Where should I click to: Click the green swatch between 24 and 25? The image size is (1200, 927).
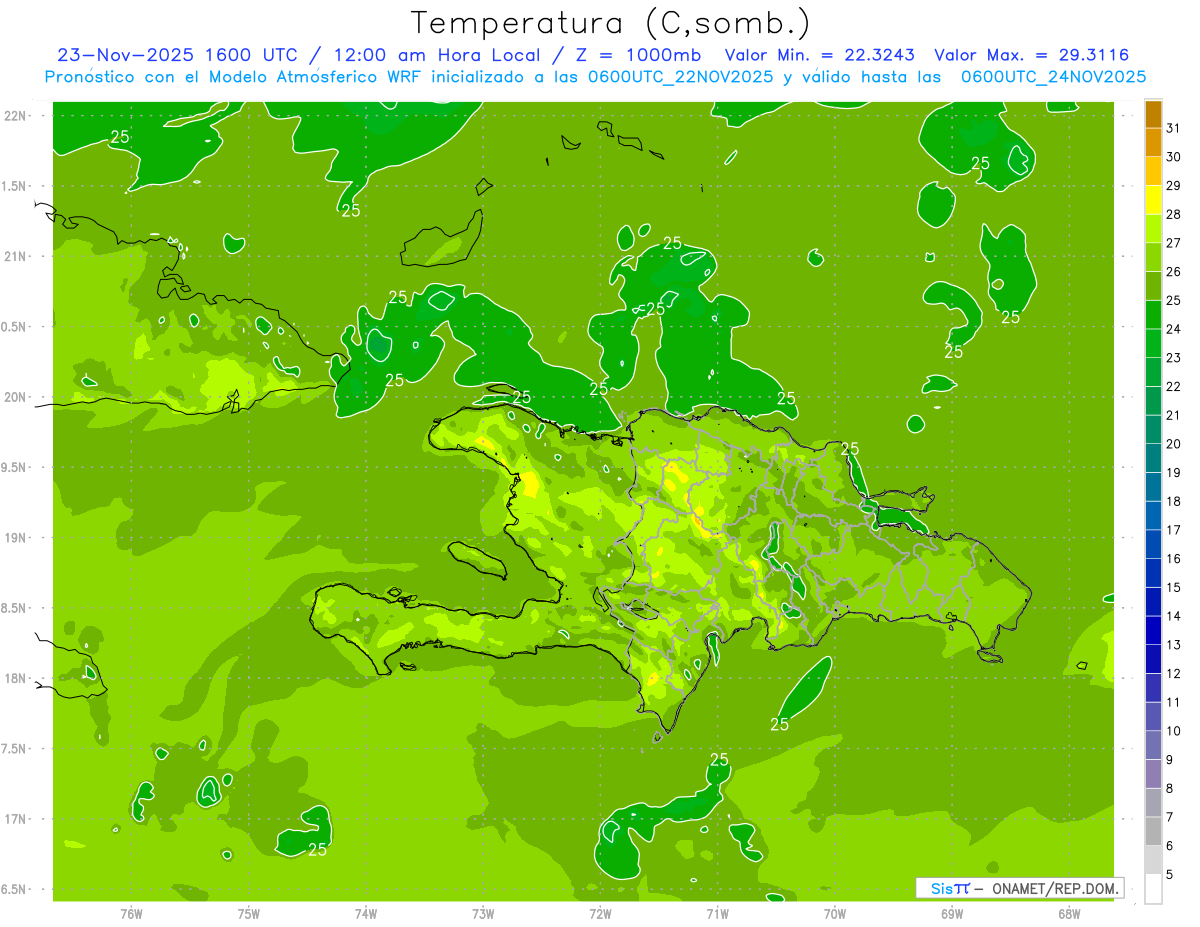(x=1154, y=314)
